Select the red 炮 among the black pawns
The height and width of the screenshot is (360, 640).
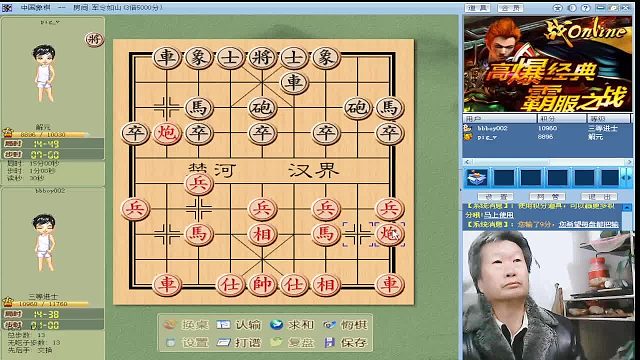point(167,133)
